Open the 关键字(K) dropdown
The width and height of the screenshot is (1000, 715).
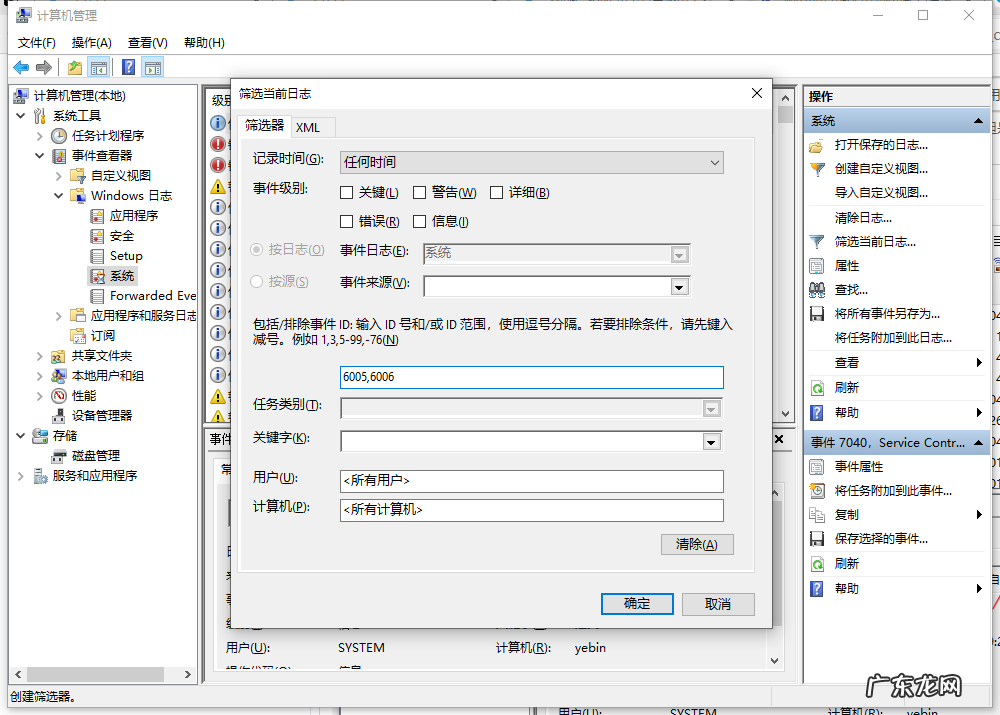pos(711,442)
